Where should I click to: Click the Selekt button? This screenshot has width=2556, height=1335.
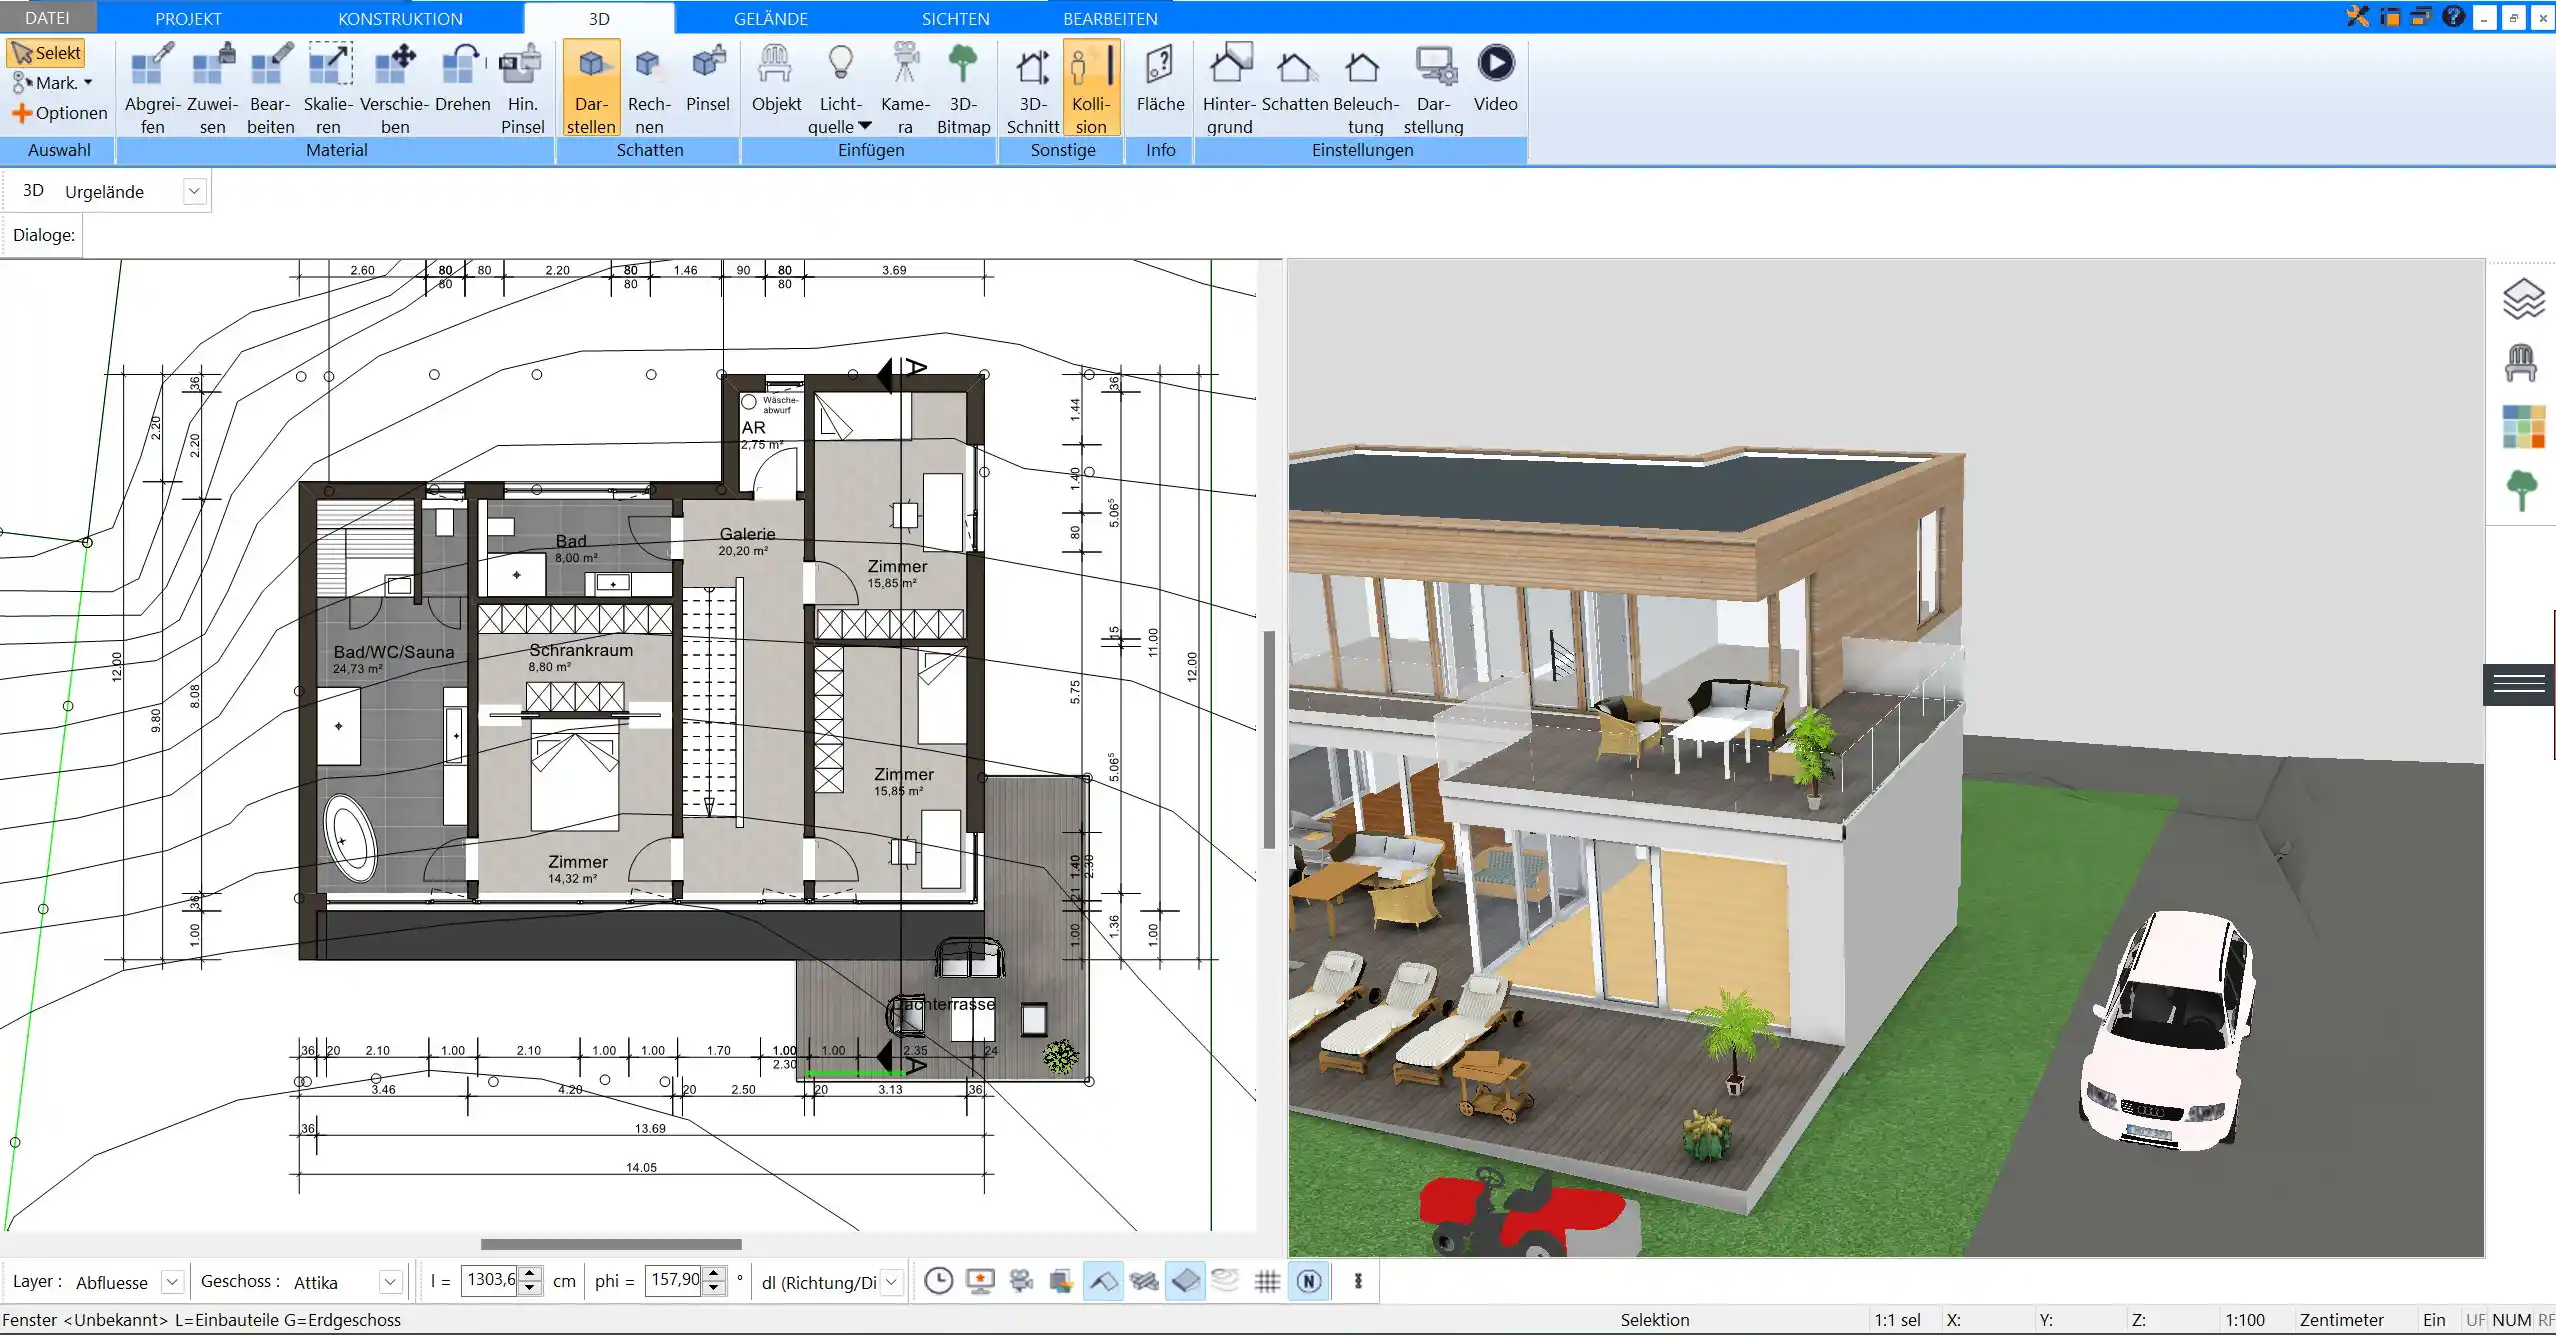pos(46,53)
